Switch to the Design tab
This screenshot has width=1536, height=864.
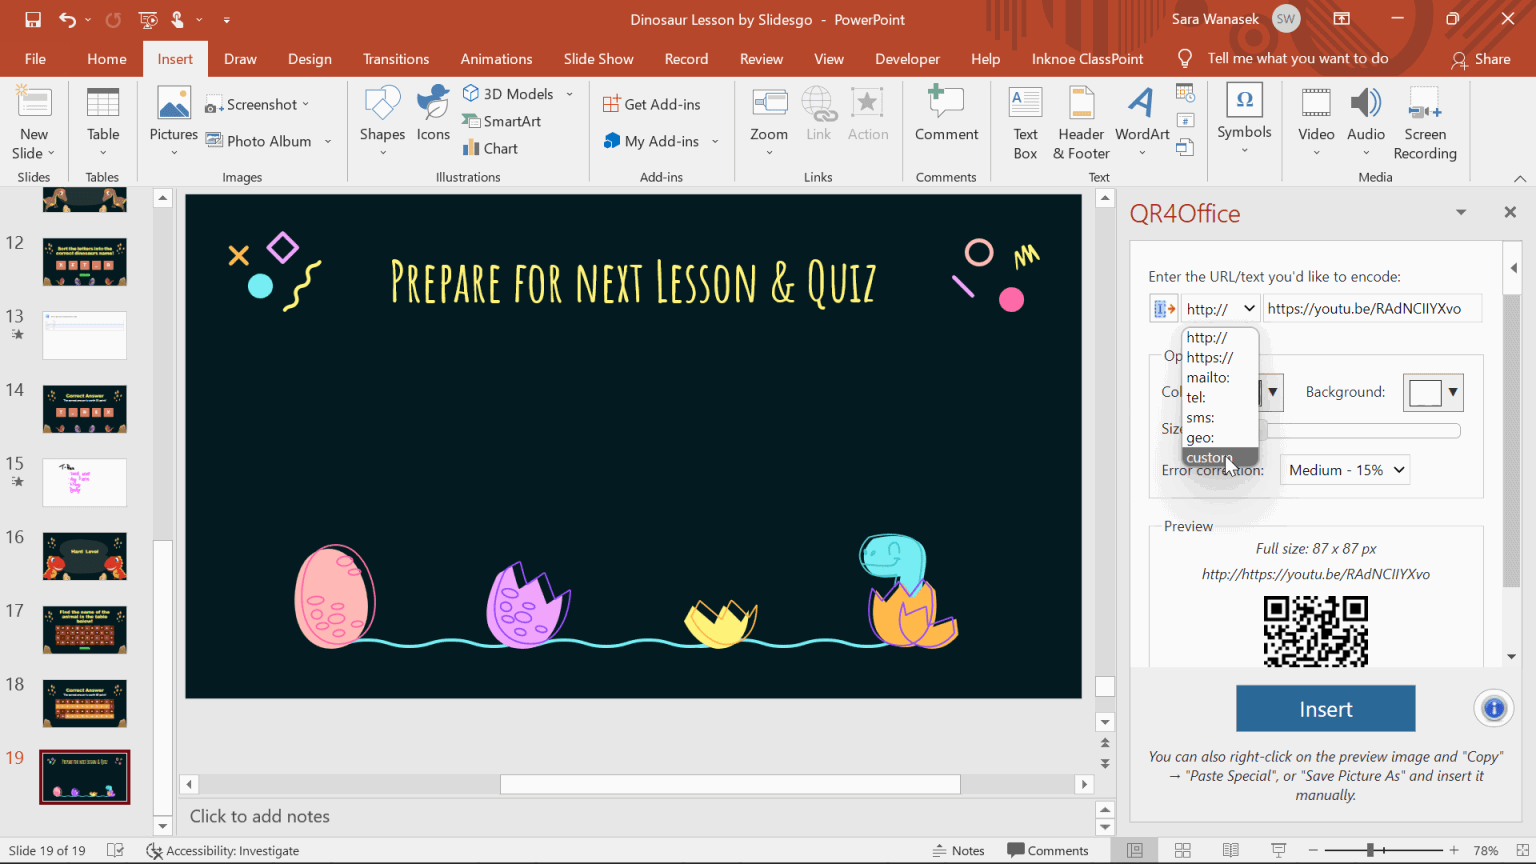tap(309, 59)
